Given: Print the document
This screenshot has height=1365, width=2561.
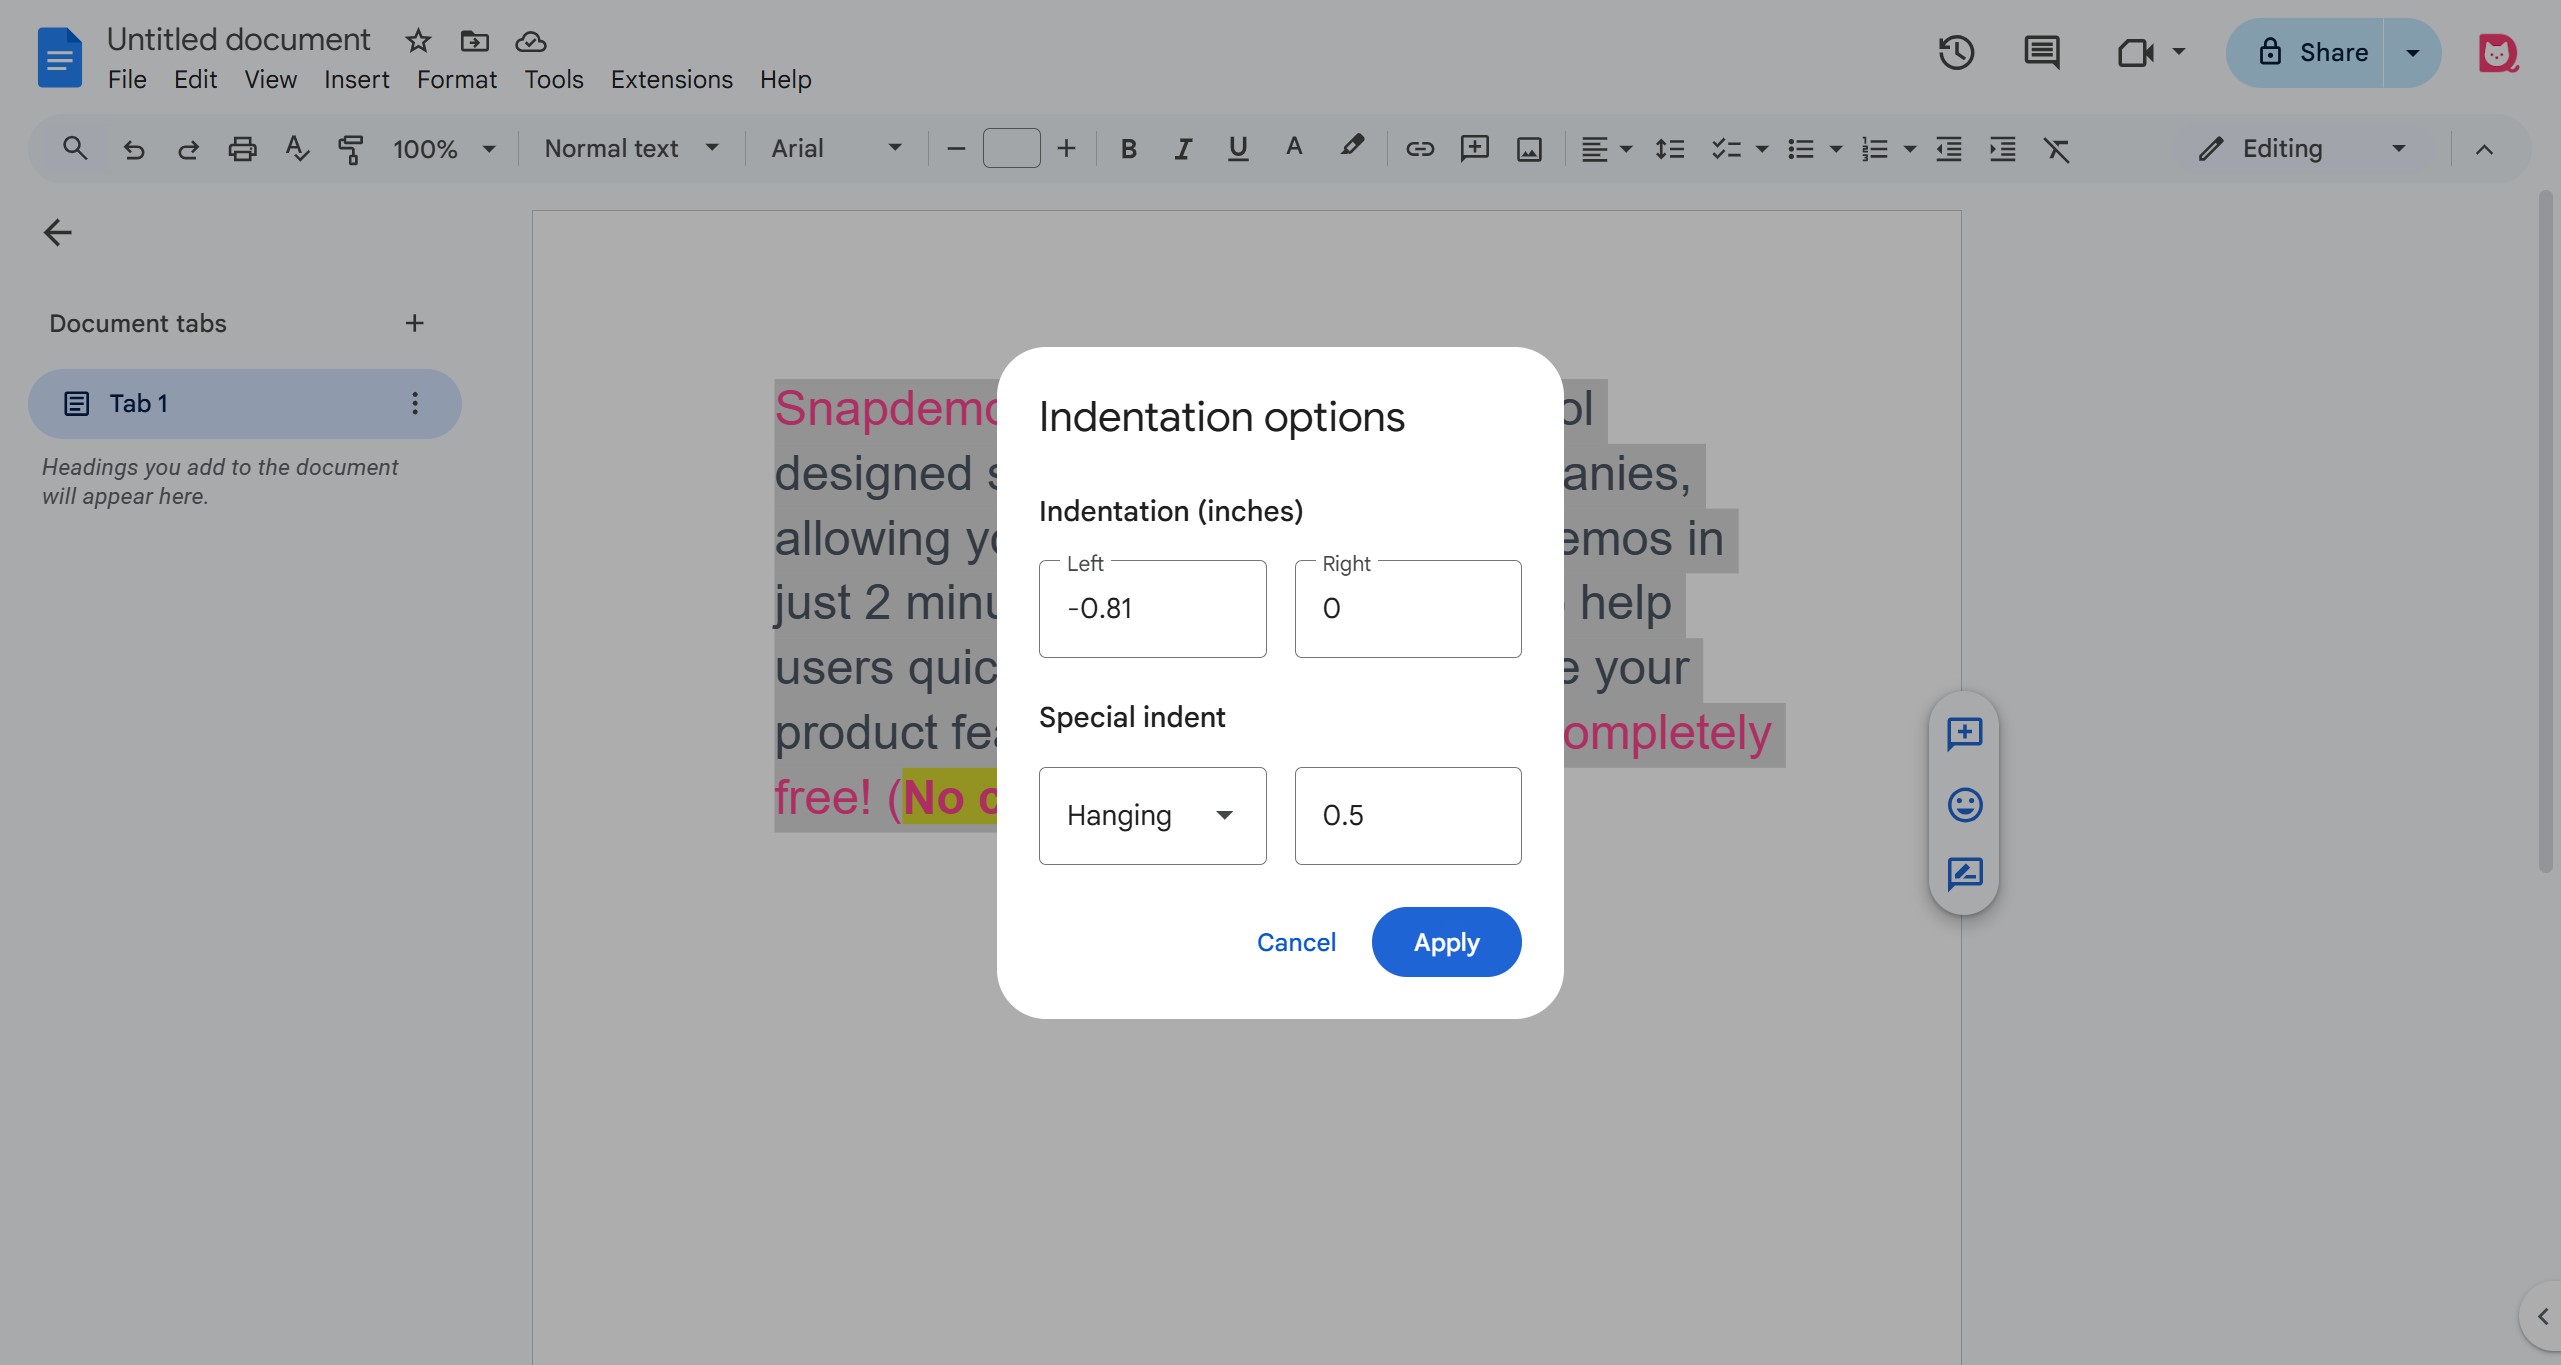Looking at the screenshot, I should coord(242,149).
